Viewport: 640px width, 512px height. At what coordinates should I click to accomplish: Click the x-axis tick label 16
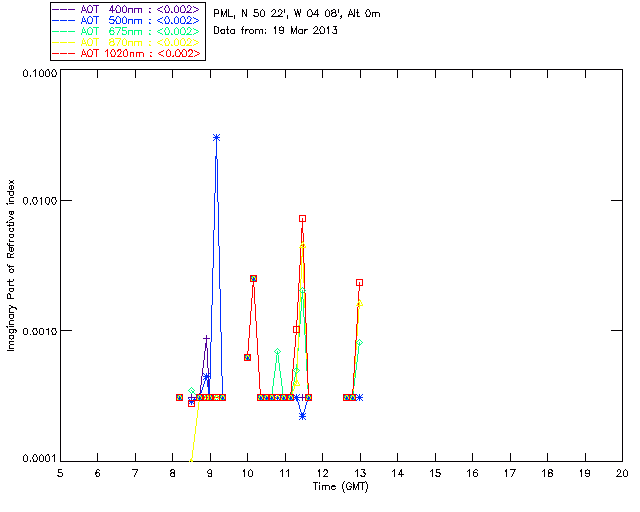pyautogui.click(x=473, y=473)
